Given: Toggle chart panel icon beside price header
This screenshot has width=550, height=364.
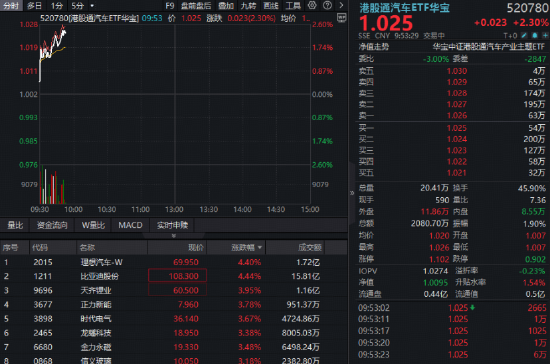Looking at the screenshot, I should tap(341, 18).
